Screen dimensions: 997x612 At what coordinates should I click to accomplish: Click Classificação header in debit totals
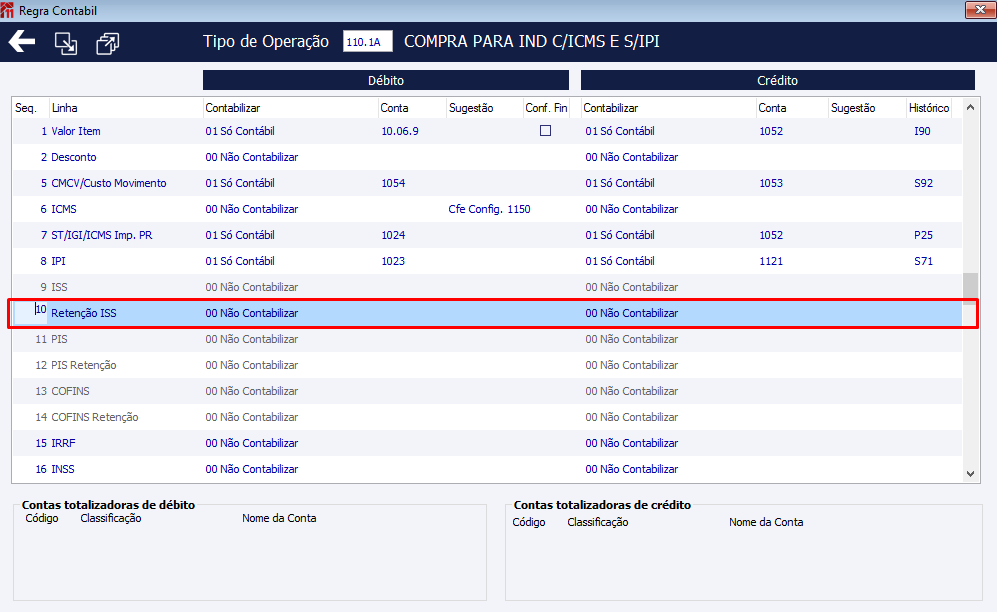click(x=111, y=518)
